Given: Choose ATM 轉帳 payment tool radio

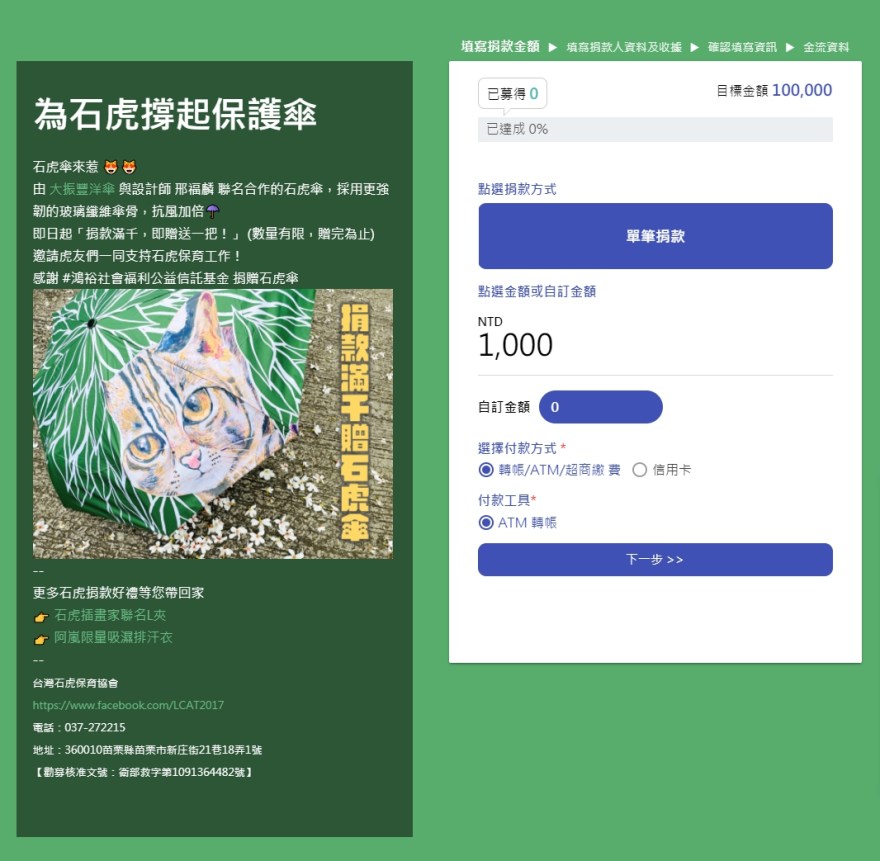Looking at the screenshot, I should pos(486,523).
